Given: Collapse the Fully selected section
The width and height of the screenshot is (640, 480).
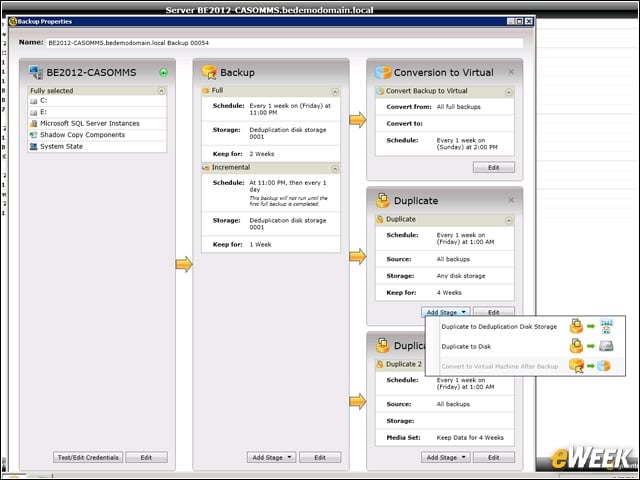Looking at the screenshot, I should pyautogui.click(x=161, y=91).
